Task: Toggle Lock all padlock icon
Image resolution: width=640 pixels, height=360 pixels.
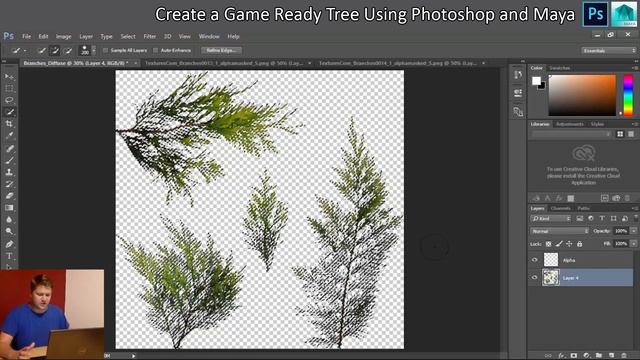Action: (x=579, y=244)
